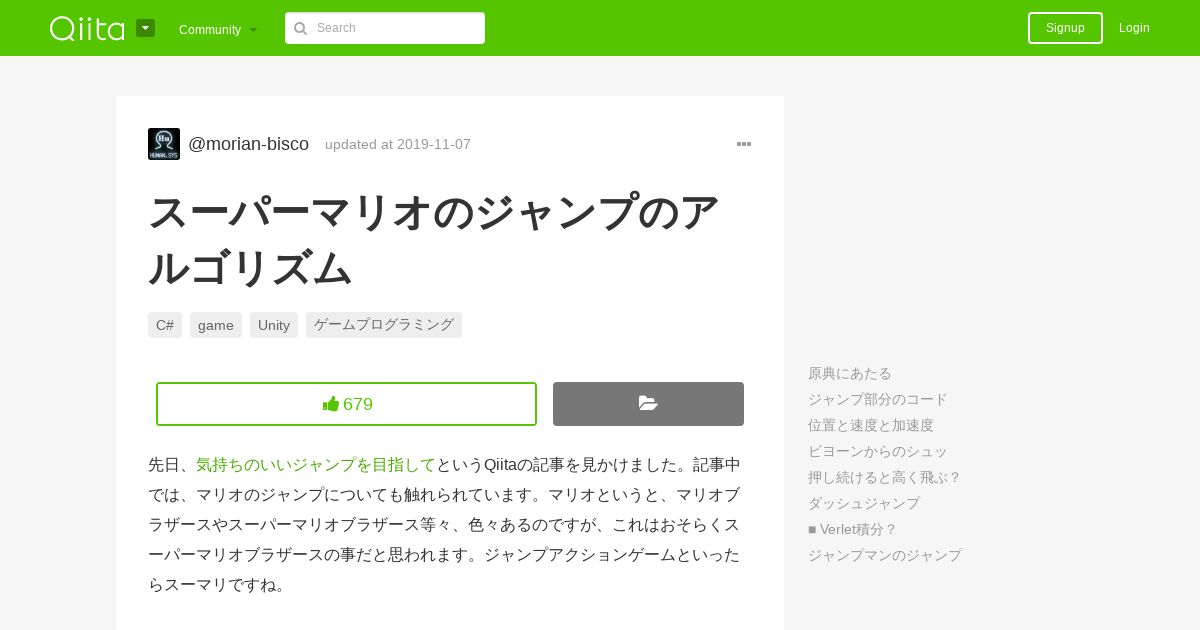Open the dropdown arrow beside Qiita logo
1200x630 pixels.
point(145,28)
